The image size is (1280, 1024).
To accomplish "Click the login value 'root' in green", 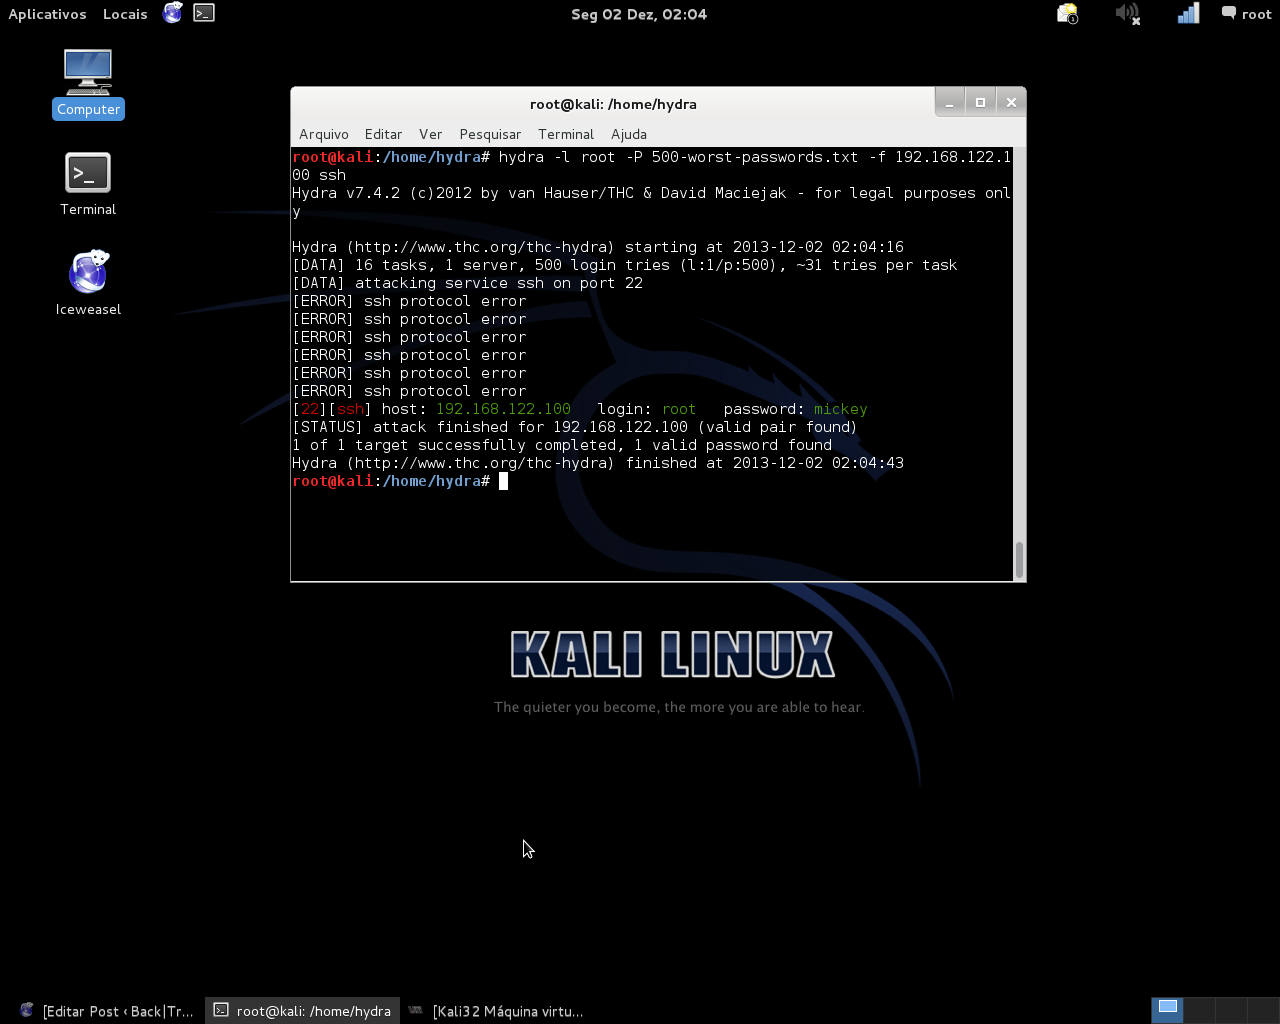I will (x=679, y=409).
